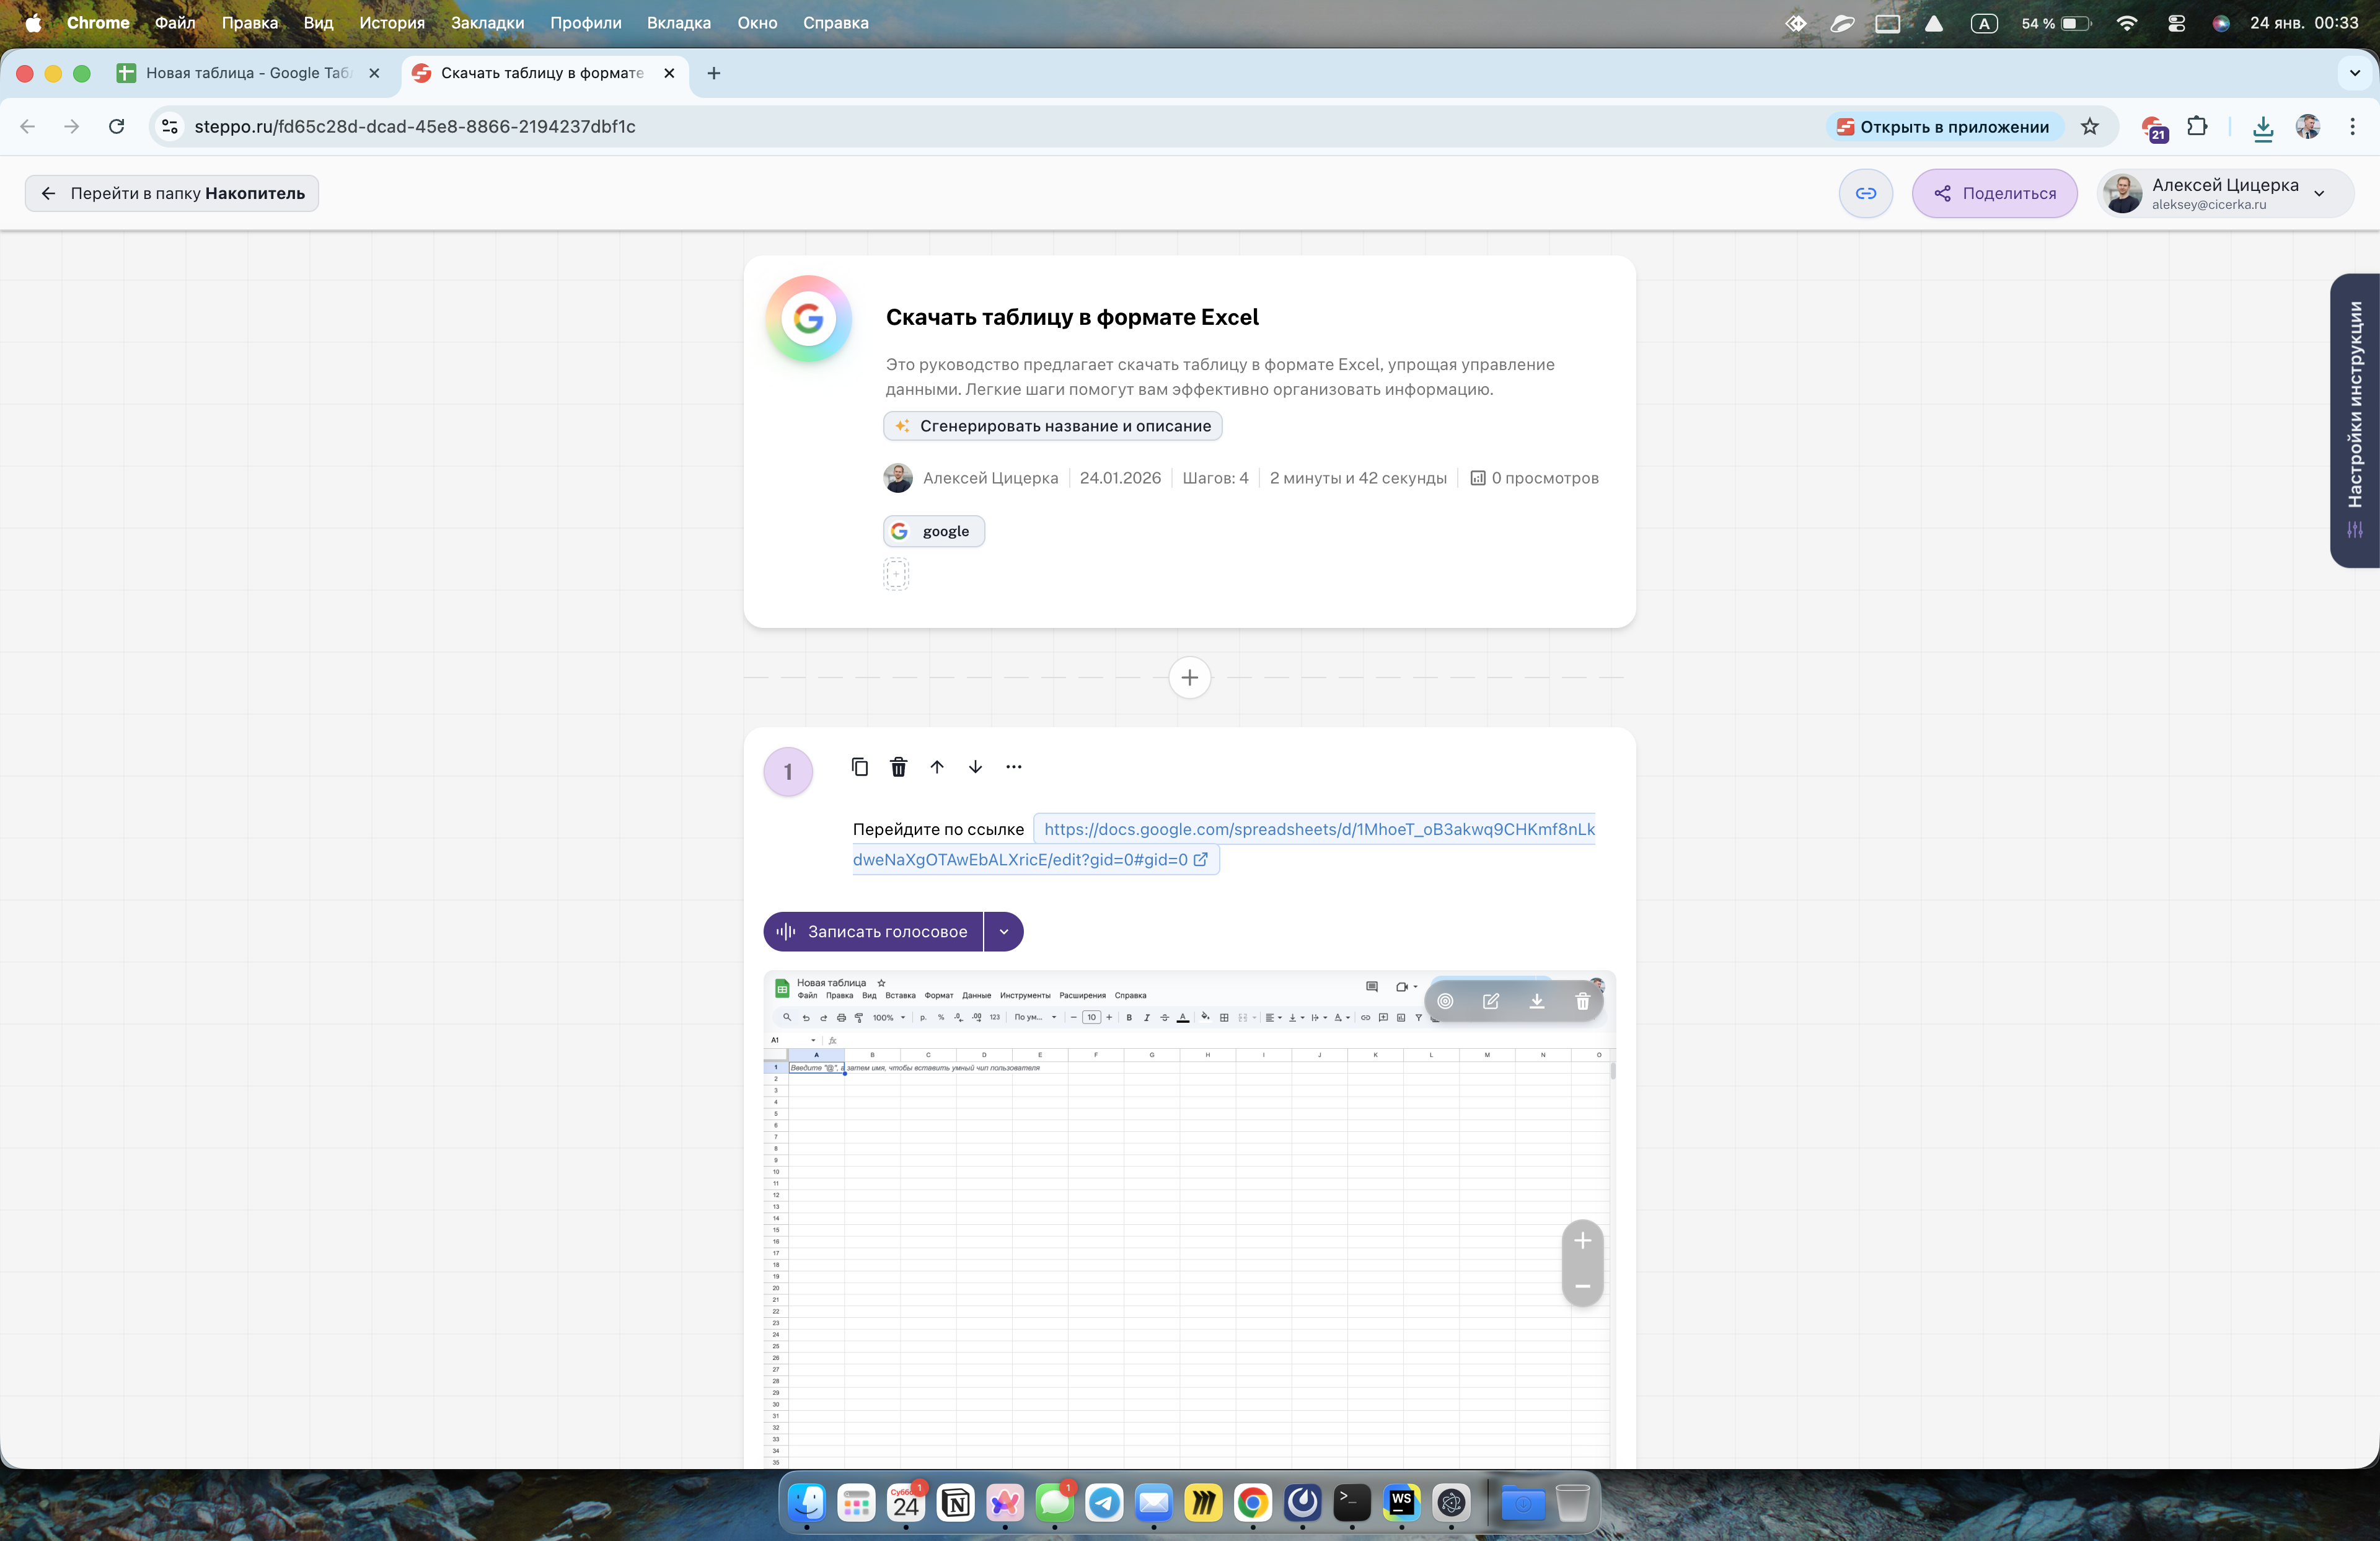Expand Chrome tab search chevron

2354,73
